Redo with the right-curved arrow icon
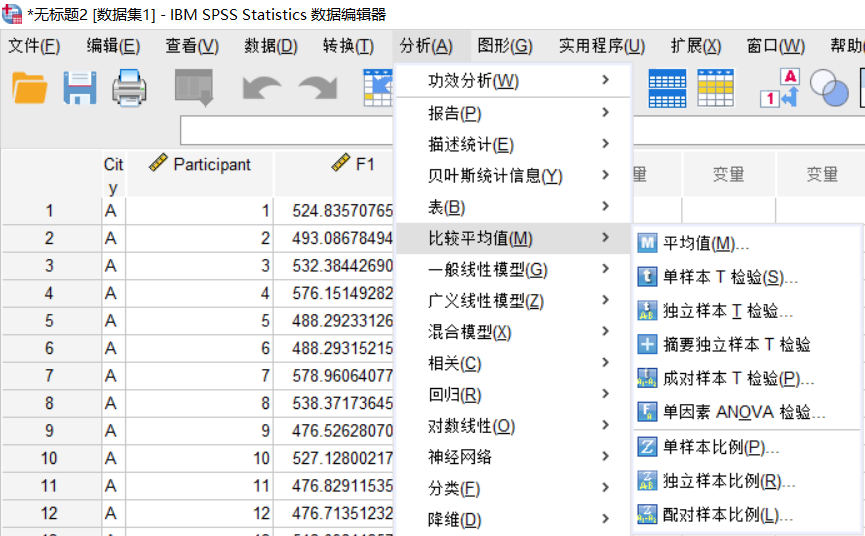The image size is (865, 536). point(318,88)
